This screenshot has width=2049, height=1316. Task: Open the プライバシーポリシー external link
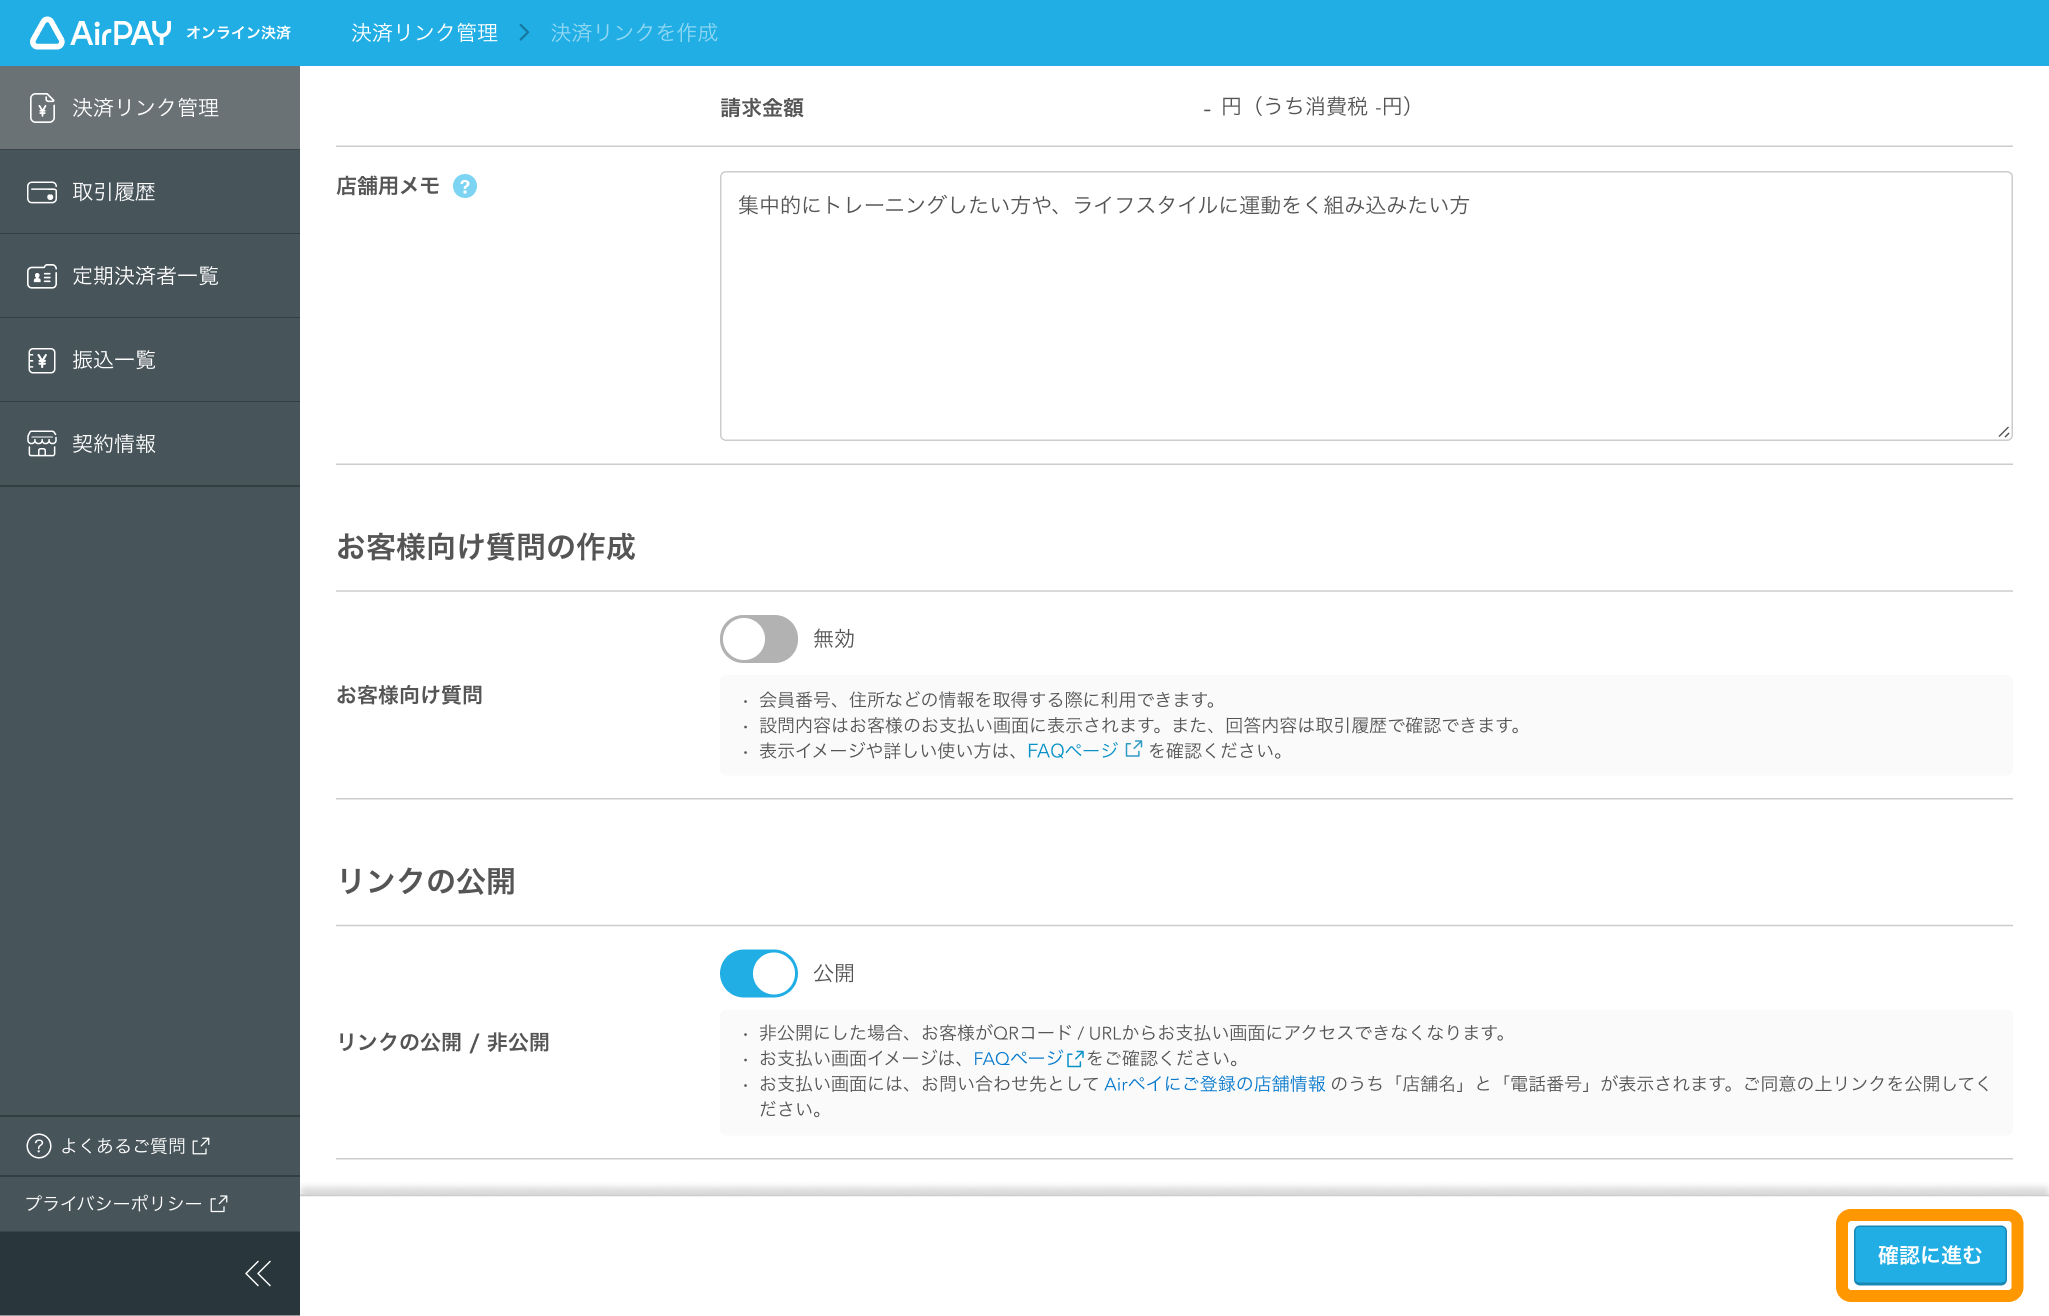click(x=113, y=1204)
